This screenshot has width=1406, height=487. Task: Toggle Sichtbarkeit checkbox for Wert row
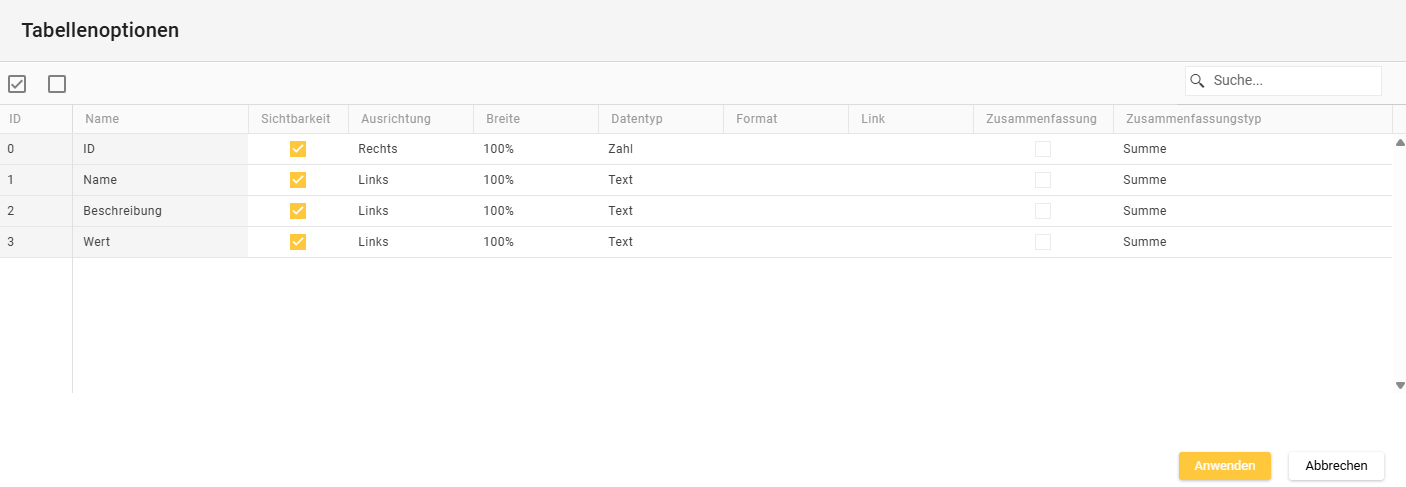point(298,242)
